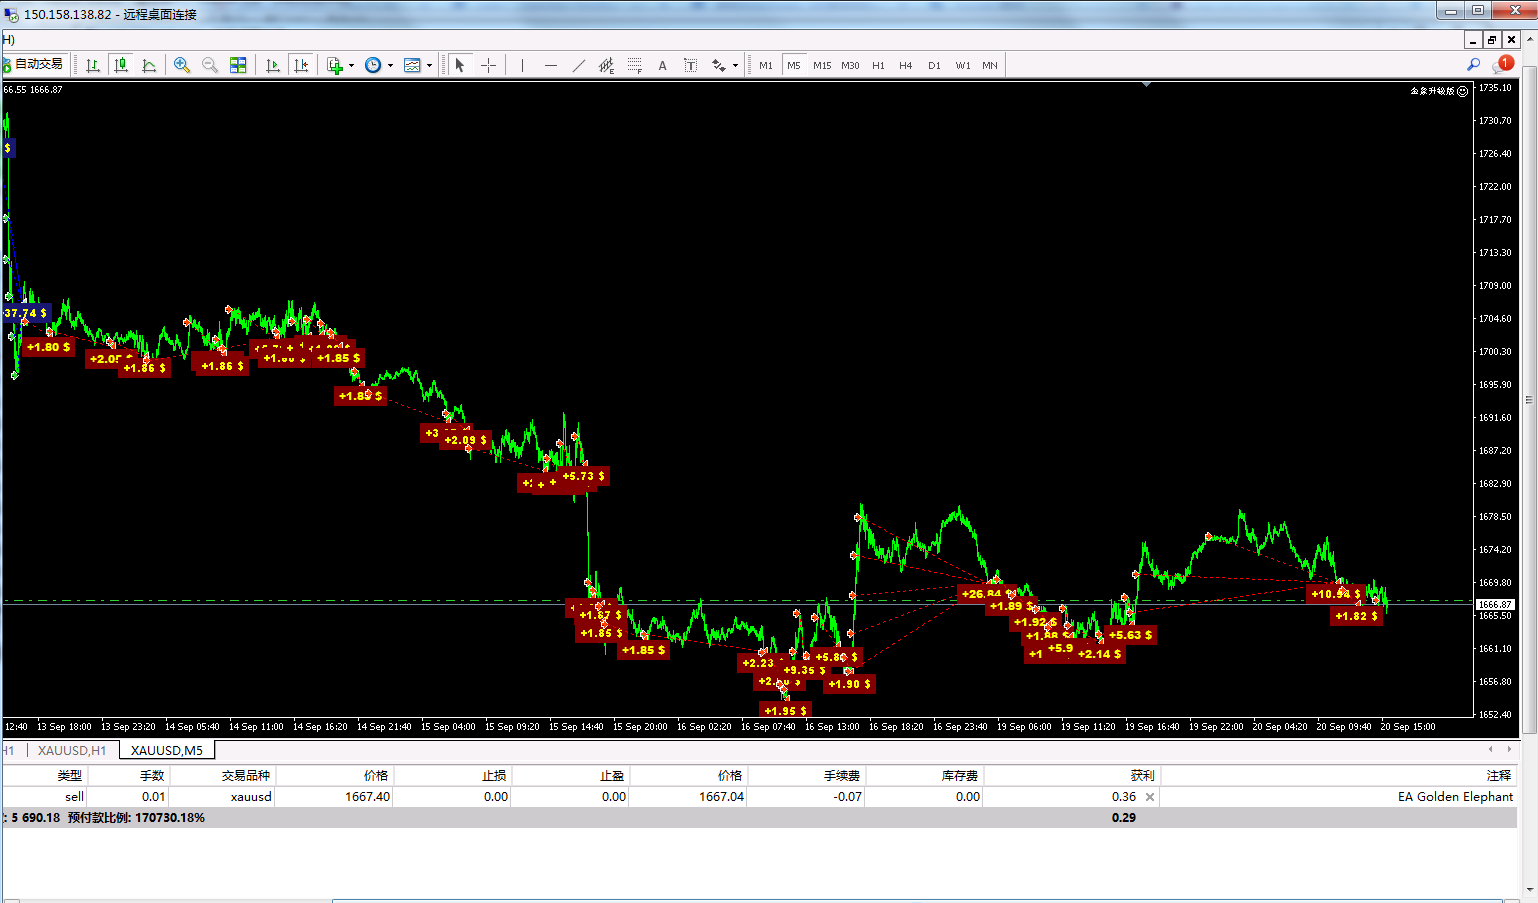Toggle chart auto scroll to latest bar
This screenshot has width=1538, height=903.
click(272, 65)
